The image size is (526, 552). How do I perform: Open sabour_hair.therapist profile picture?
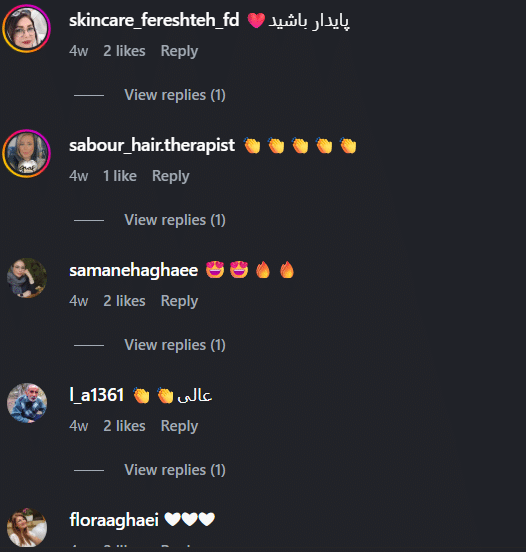[x=26, y=153]
